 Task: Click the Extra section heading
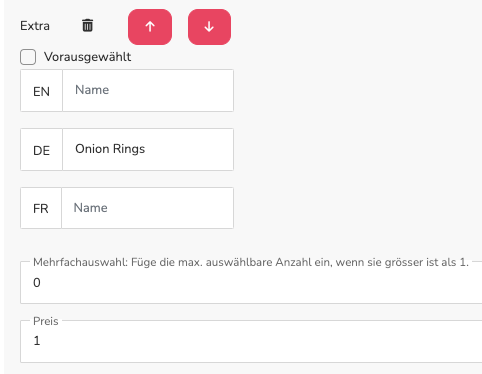(35, 26)
